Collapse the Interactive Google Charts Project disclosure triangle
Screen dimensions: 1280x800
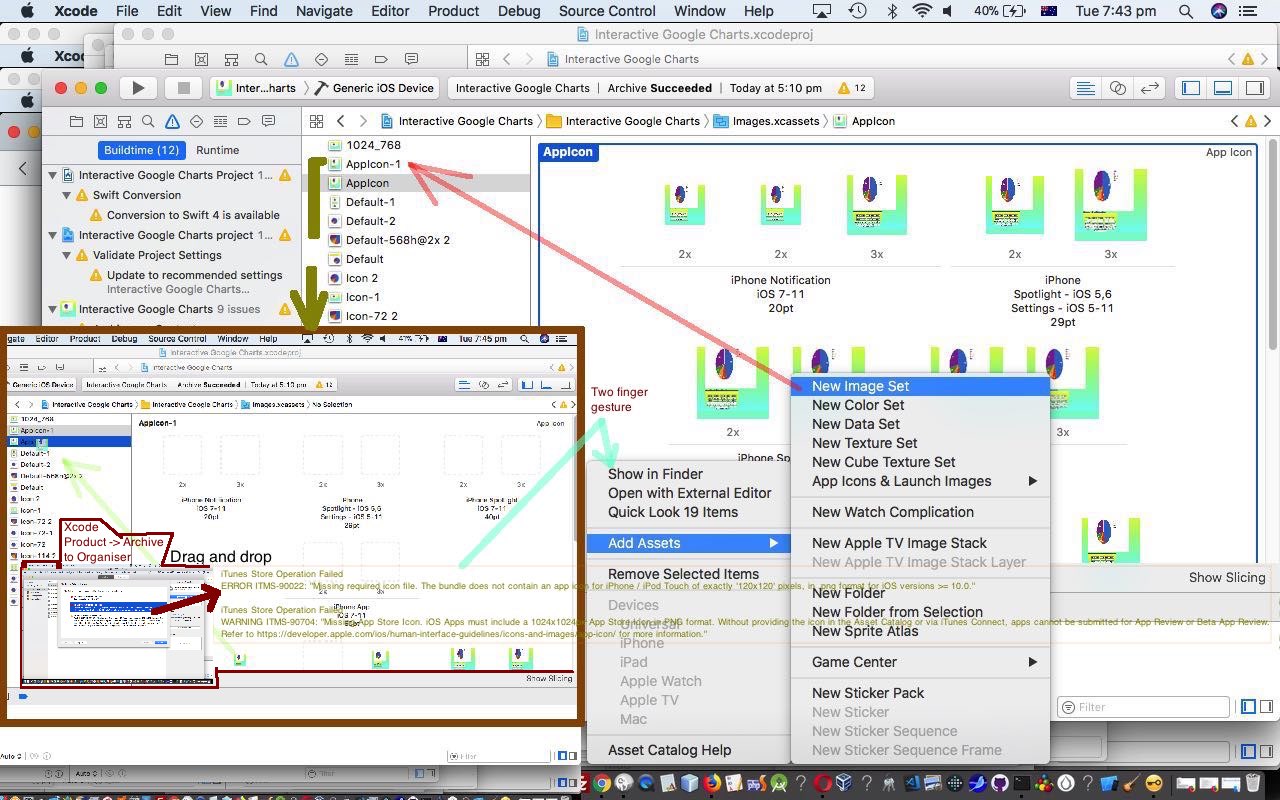coord(52,174)
